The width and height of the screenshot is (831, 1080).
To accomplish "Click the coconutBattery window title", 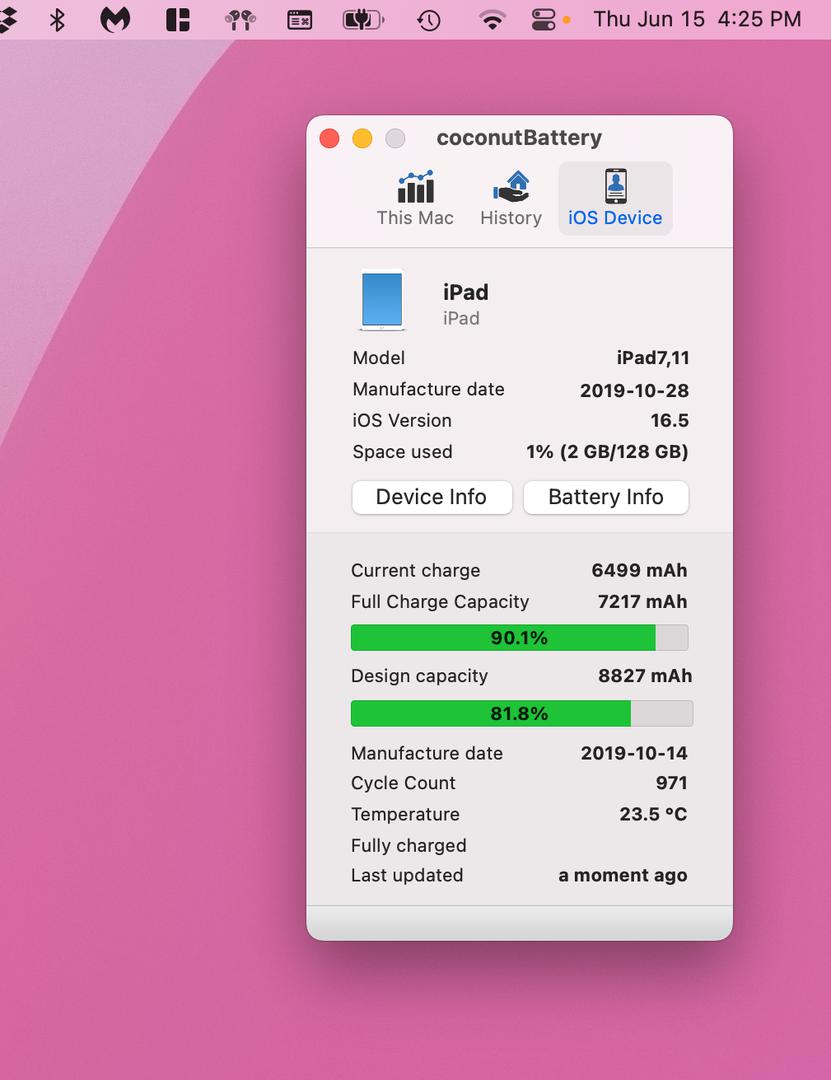I will [x=520, y=138].
